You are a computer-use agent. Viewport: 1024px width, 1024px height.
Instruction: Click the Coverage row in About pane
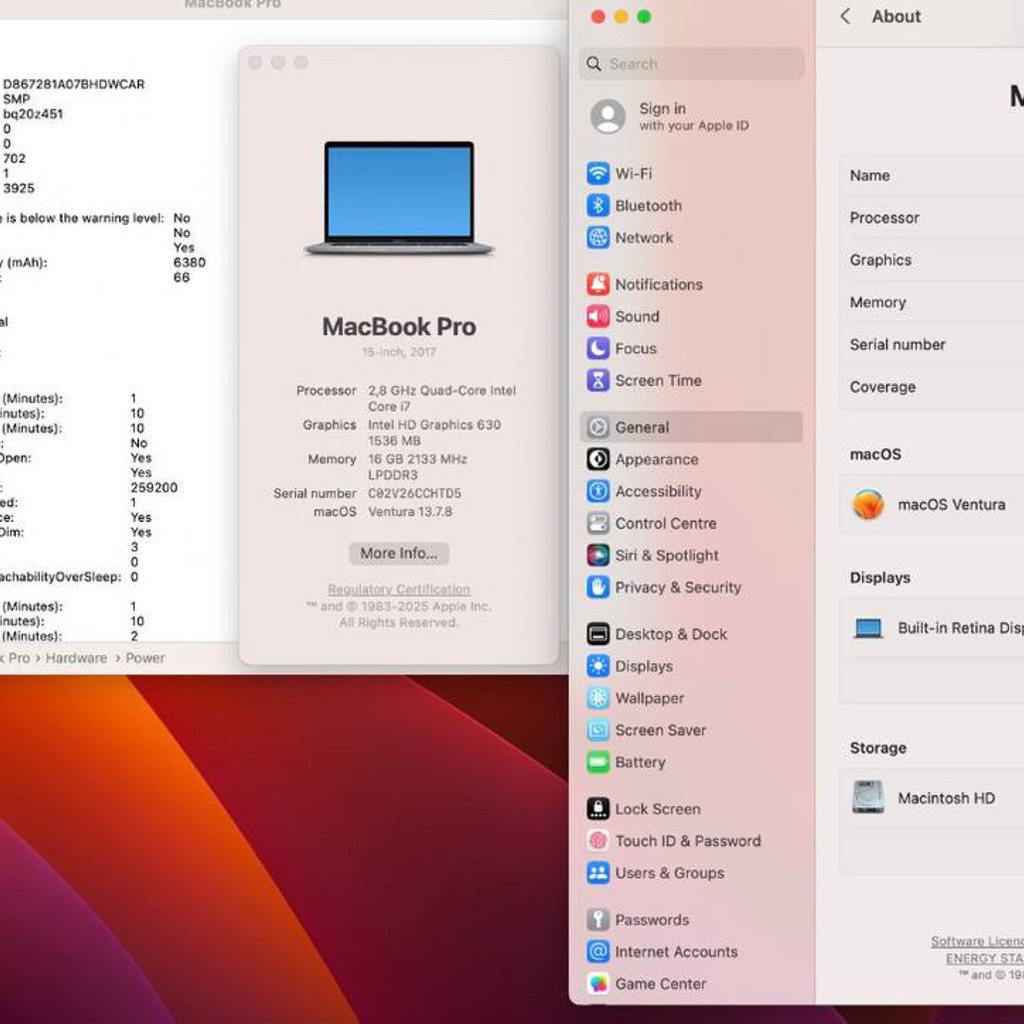coord(931,387)
